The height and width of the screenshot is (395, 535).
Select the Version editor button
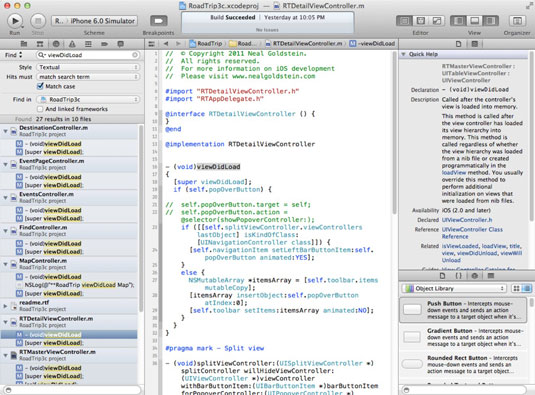[x=437, y=21]
